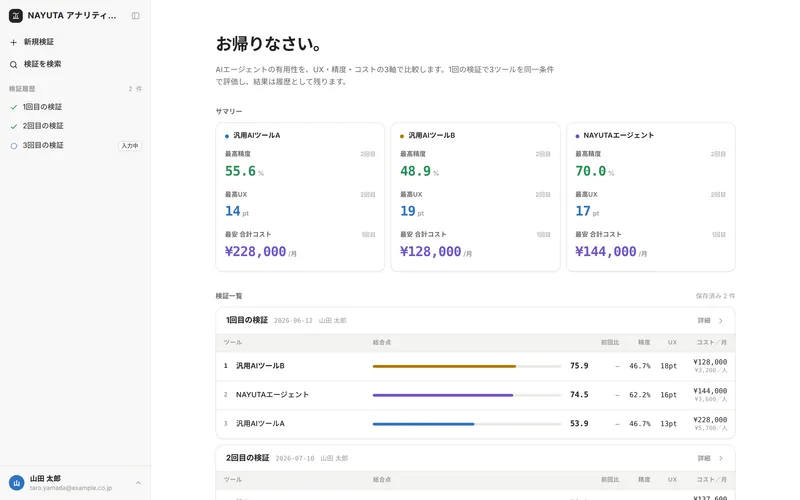This screenshot has width=800, height=500.
Task: Open details chevron for 2回目の検証
Action: pyautogui.click(x=721, y=458)
